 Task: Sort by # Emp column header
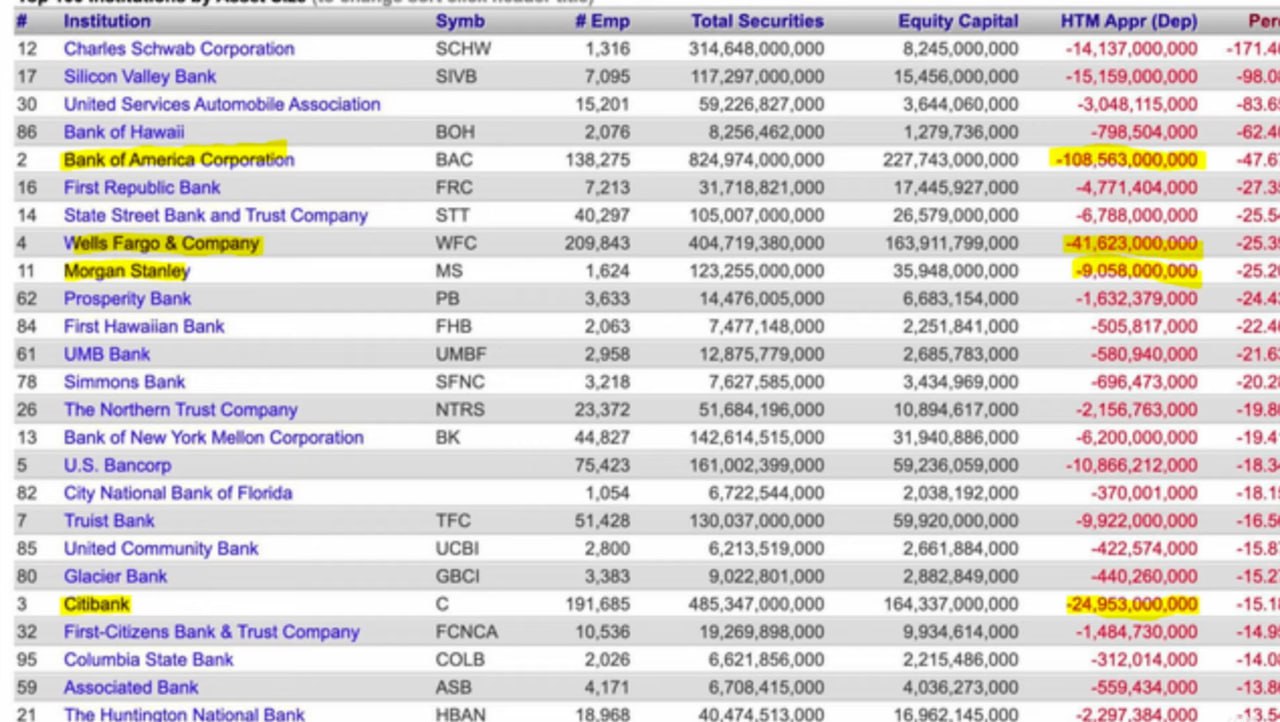[x=602, y=20]
